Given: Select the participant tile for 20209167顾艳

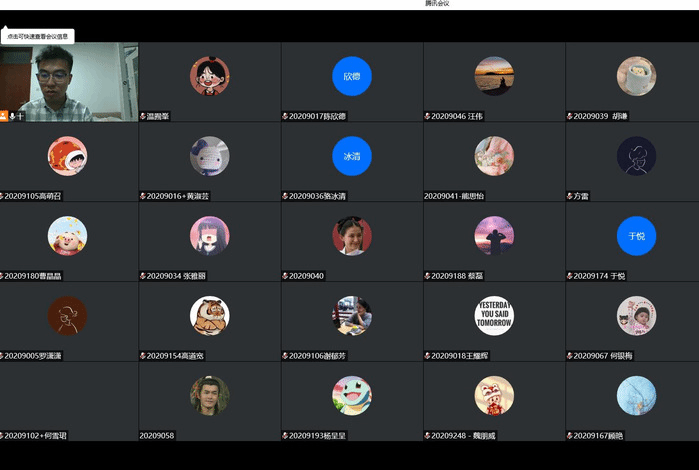Looking at the screenshot, I should pos(636,400).
